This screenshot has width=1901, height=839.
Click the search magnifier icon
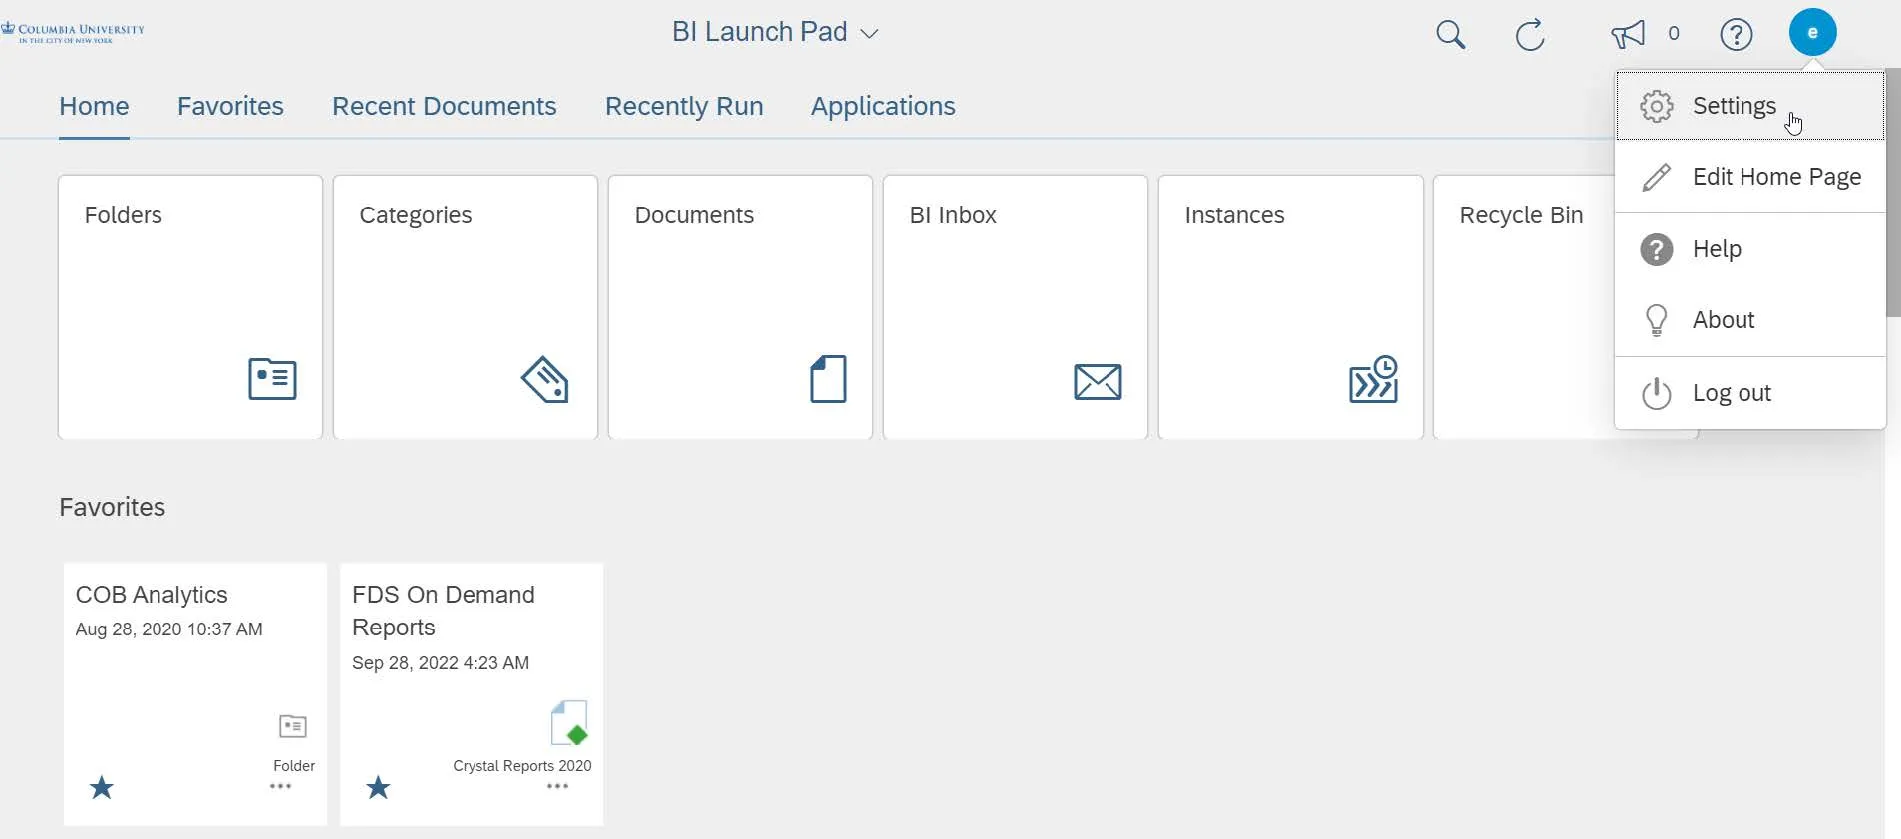(x=1450, y=35)
